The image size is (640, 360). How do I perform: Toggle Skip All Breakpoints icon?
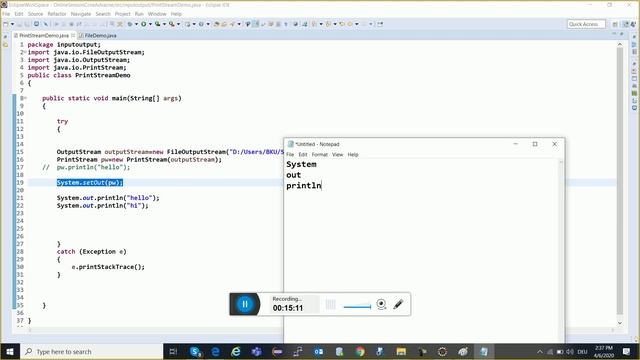[46, 24]
